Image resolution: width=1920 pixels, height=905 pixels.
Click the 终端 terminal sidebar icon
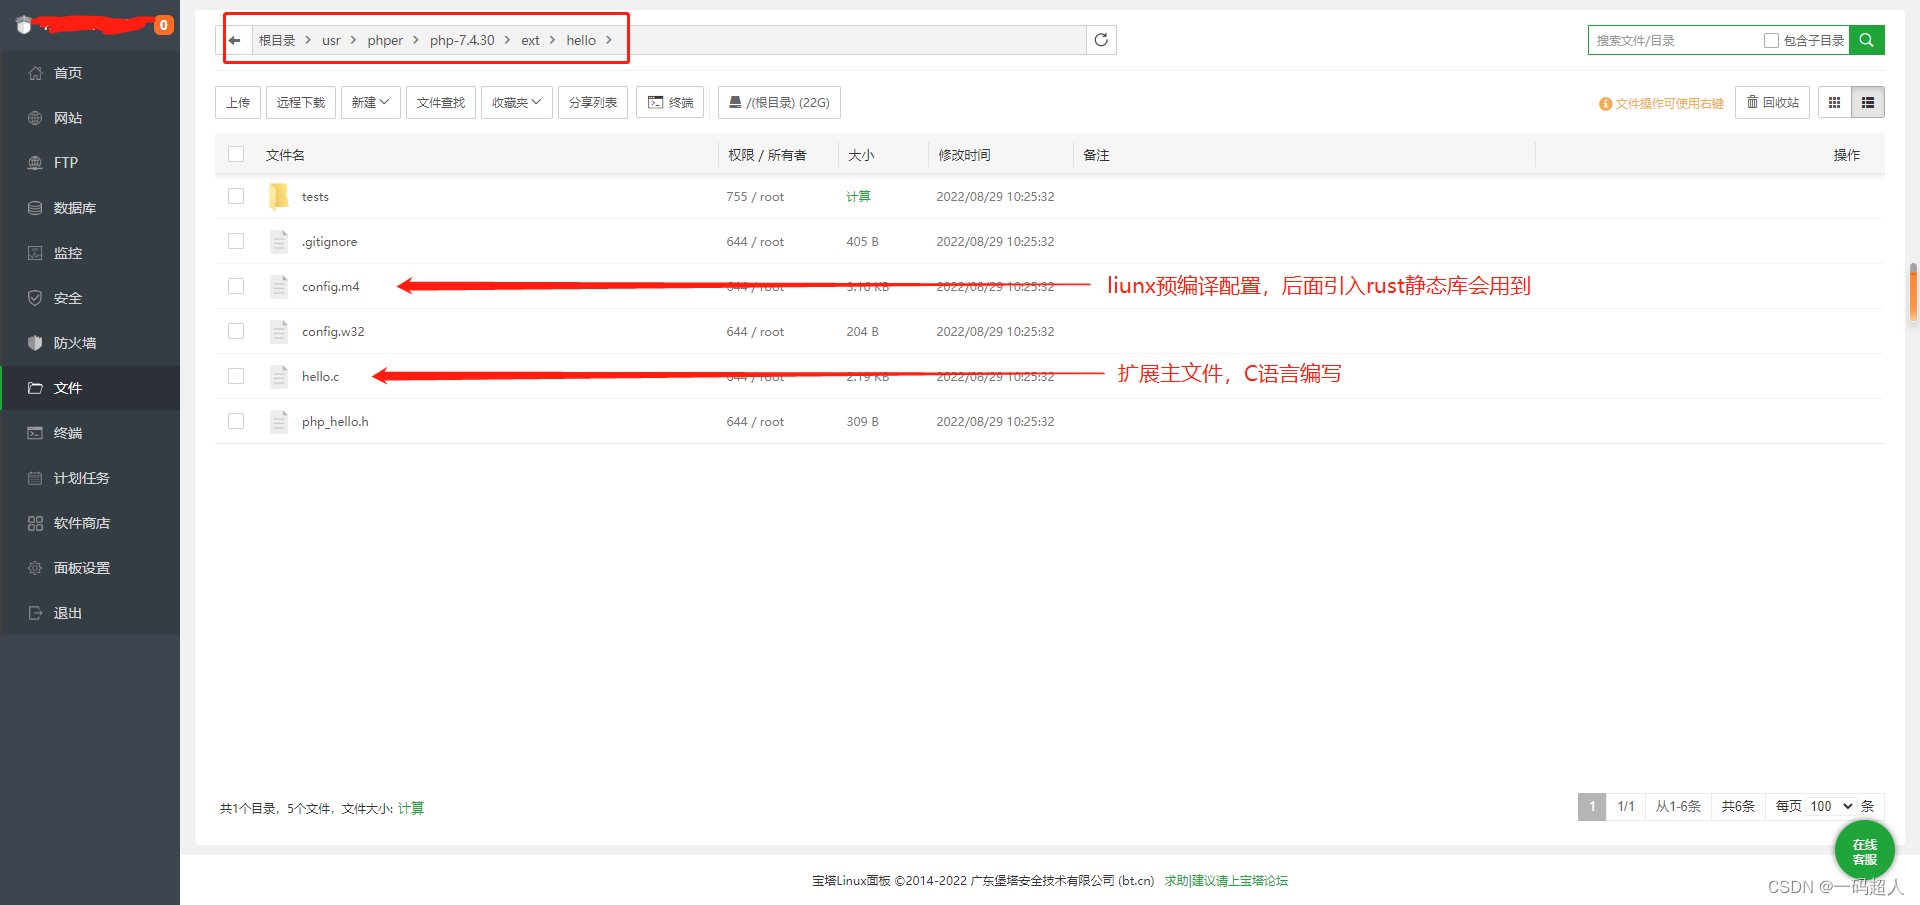[35, 433]
